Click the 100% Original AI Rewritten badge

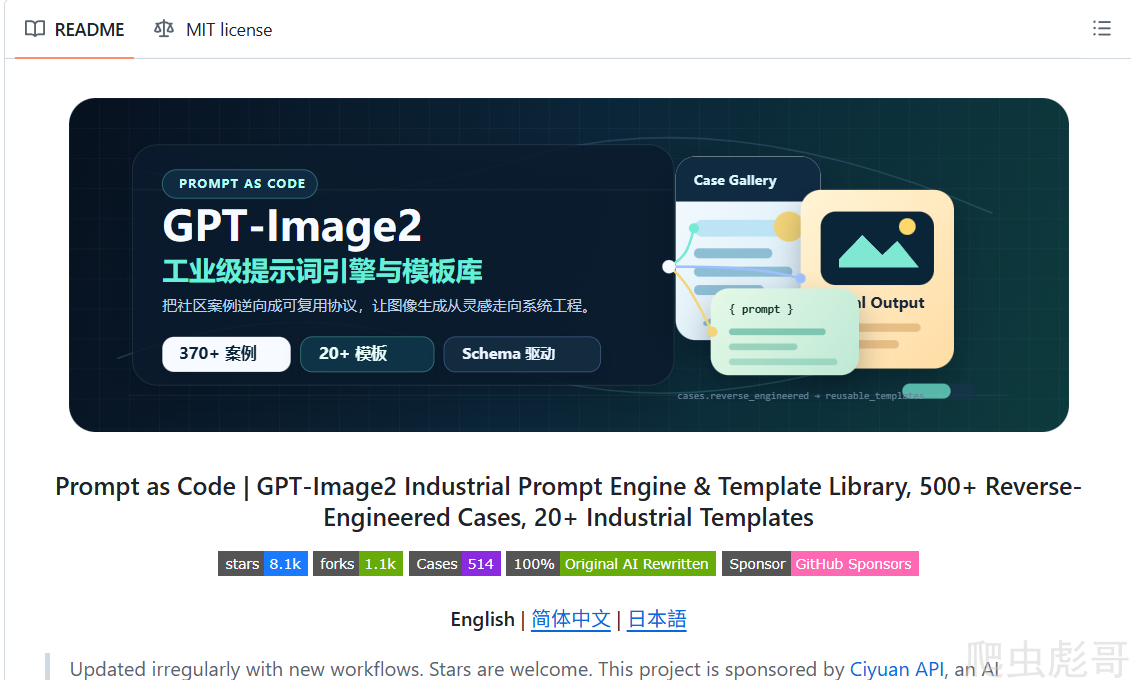pyautogui.click(x=611, y=564)
